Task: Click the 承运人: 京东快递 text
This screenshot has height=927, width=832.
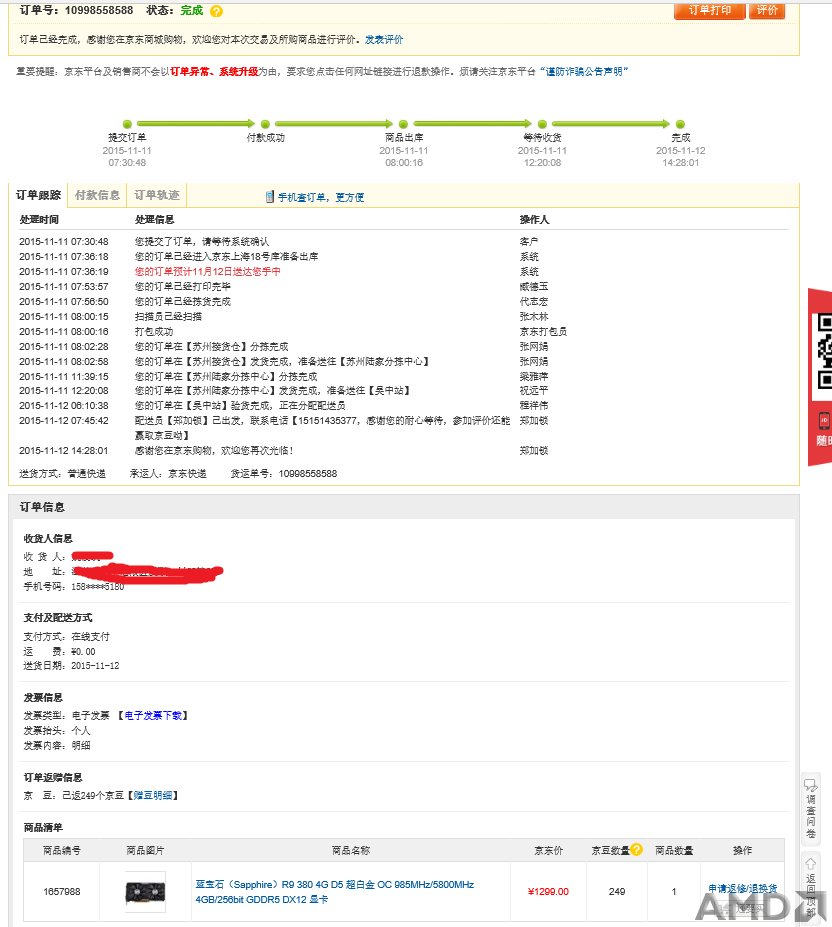Action: pos(168,474)
